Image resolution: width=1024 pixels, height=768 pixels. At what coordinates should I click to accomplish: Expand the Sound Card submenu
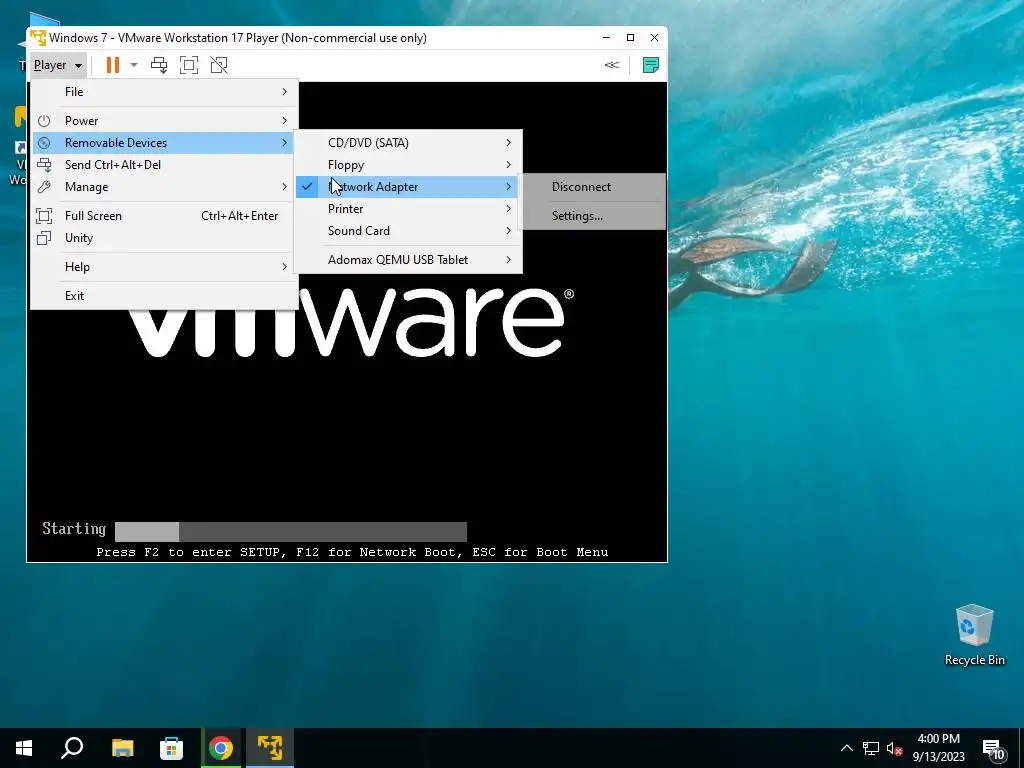click(408, 231)
